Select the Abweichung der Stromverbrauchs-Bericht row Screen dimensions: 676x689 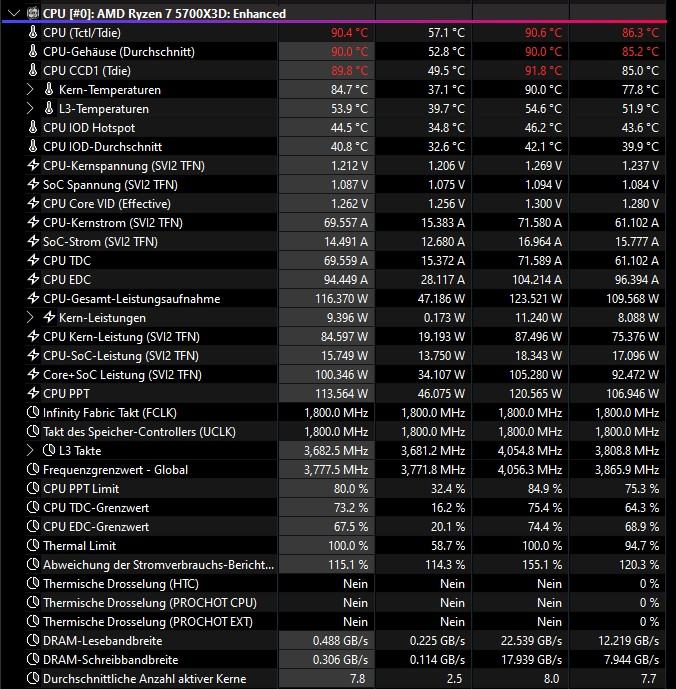158,565
